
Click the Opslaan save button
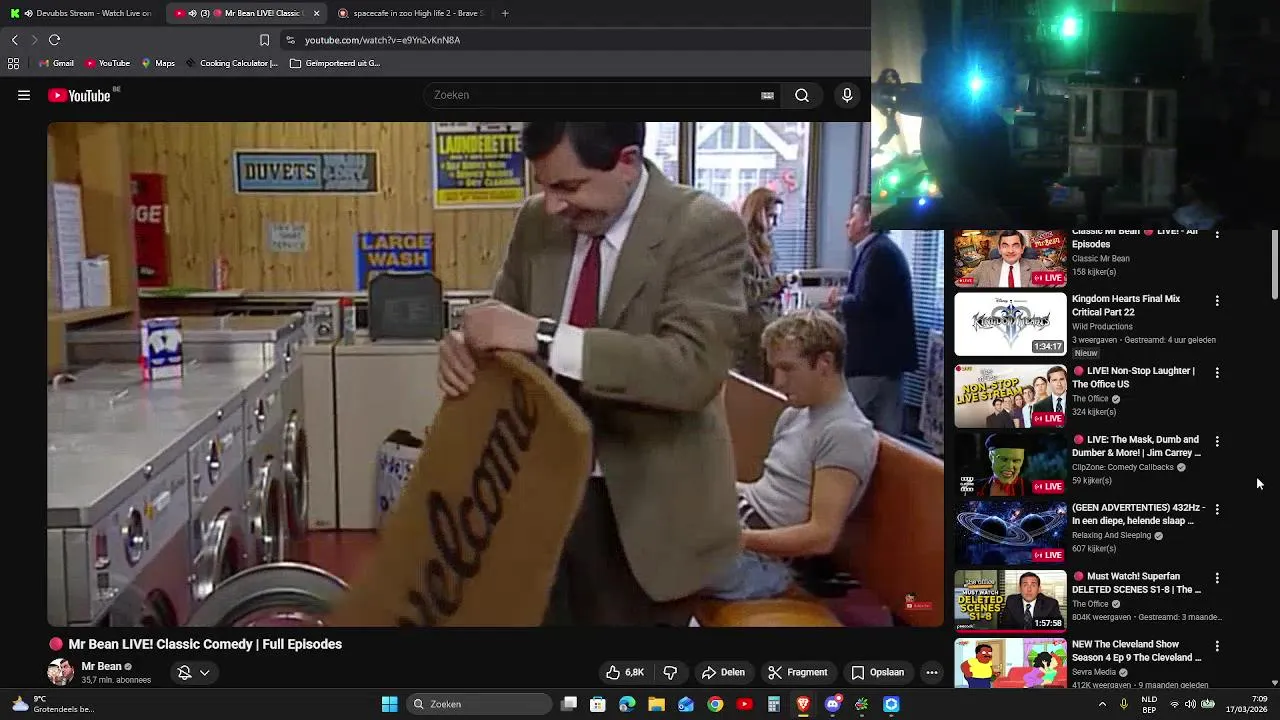(877, 672)
